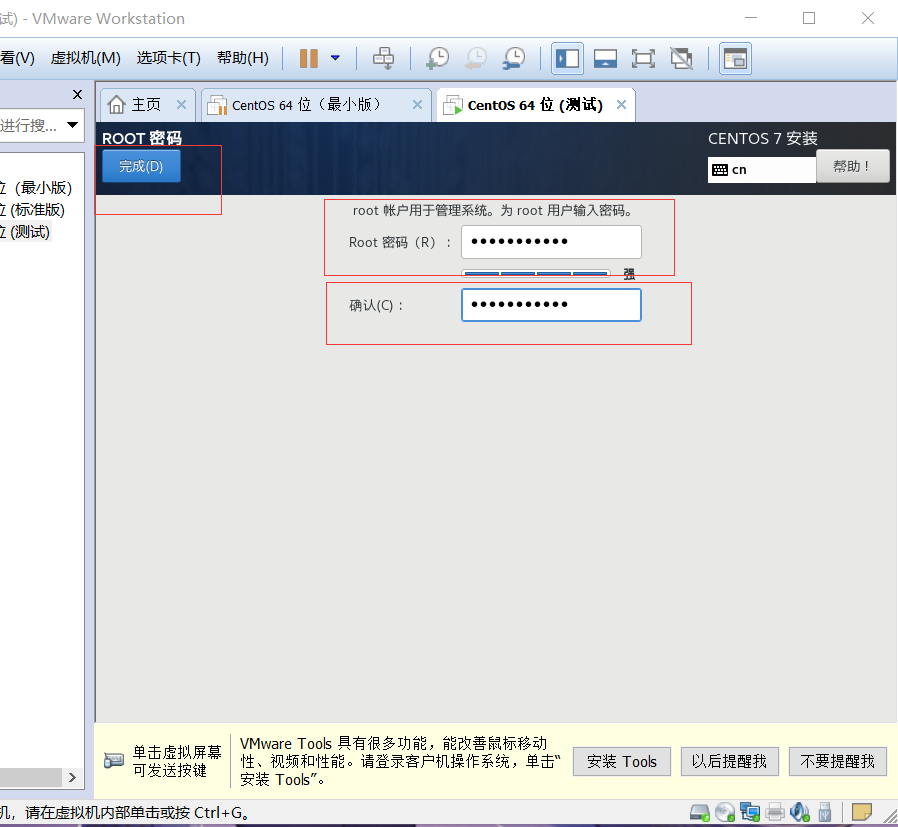Click the network adapter status icon

(750, 812)
